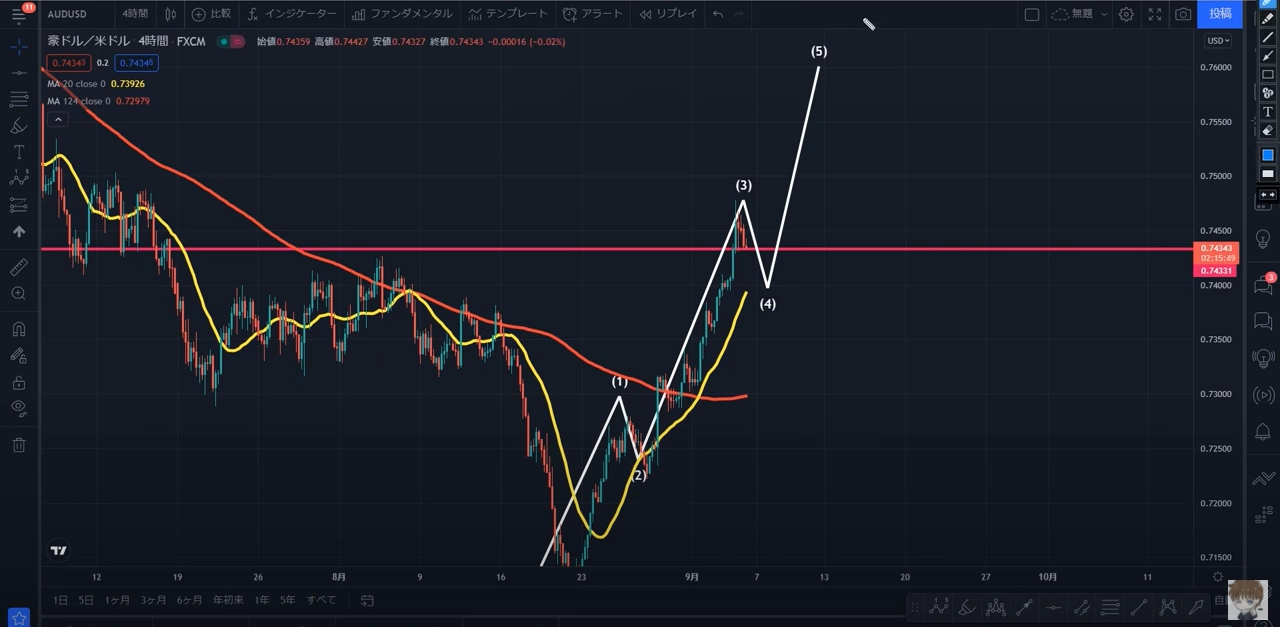Toggle the market status indicator by FXCM

point(231,41)
